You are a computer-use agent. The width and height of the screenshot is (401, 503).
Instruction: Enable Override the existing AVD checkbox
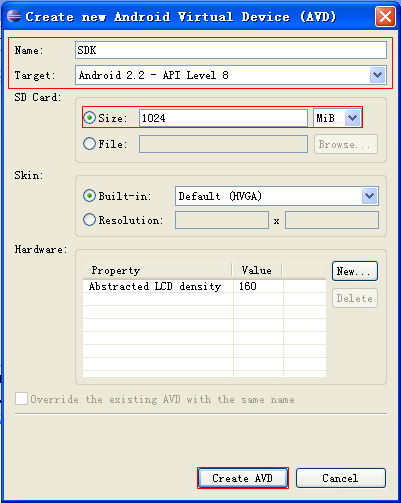(21, 399)
